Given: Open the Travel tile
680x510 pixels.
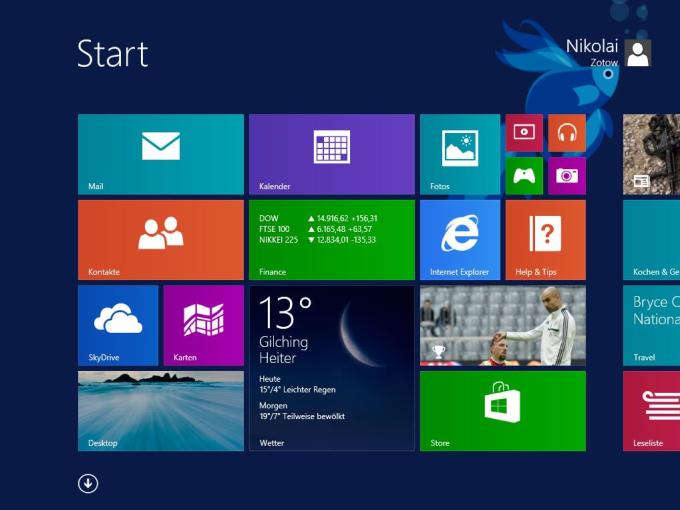Looking at the screenshot, I should click(x=651, y=326).
